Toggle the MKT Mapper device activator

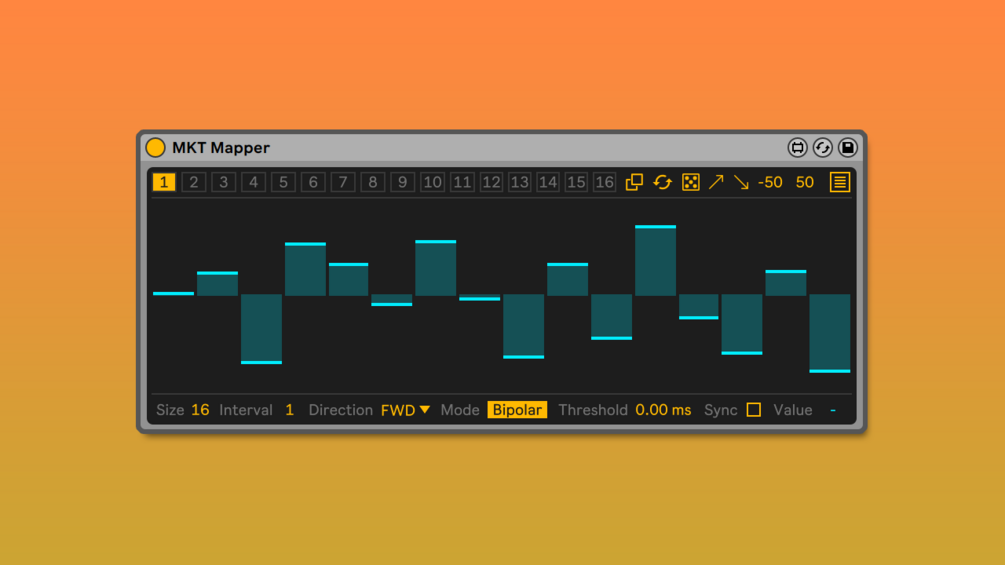[x=155, y=147]
